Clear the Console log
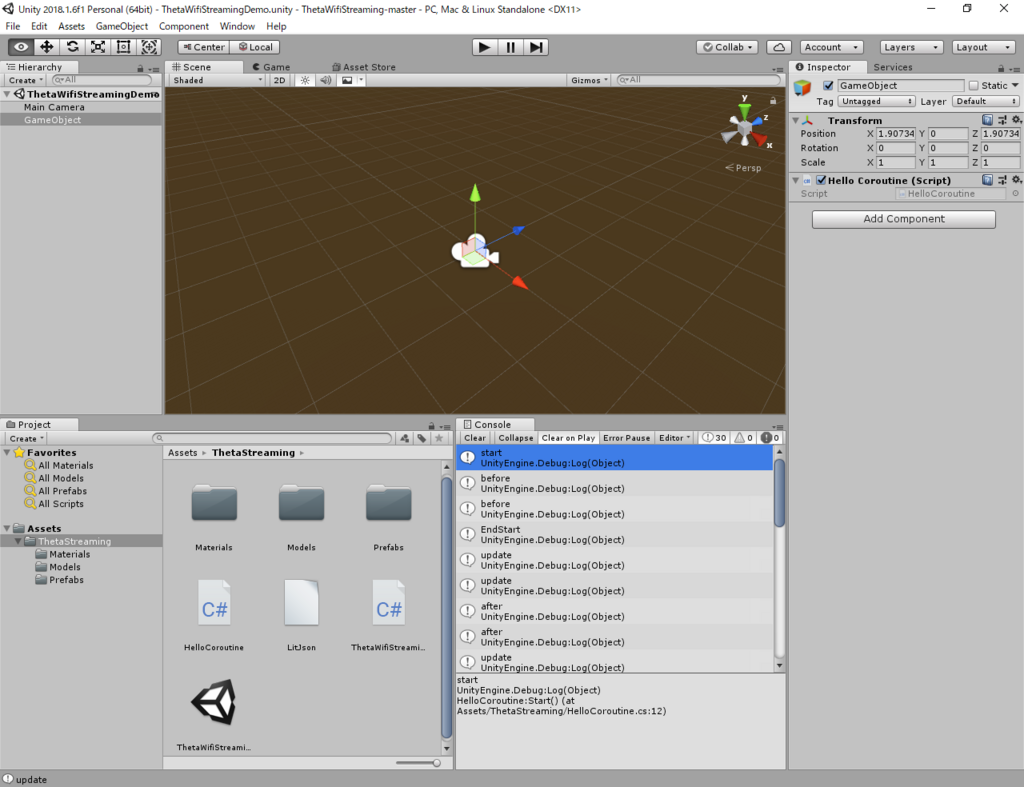The width and height of the screenshot is (1024, 787). coord(475,438)
